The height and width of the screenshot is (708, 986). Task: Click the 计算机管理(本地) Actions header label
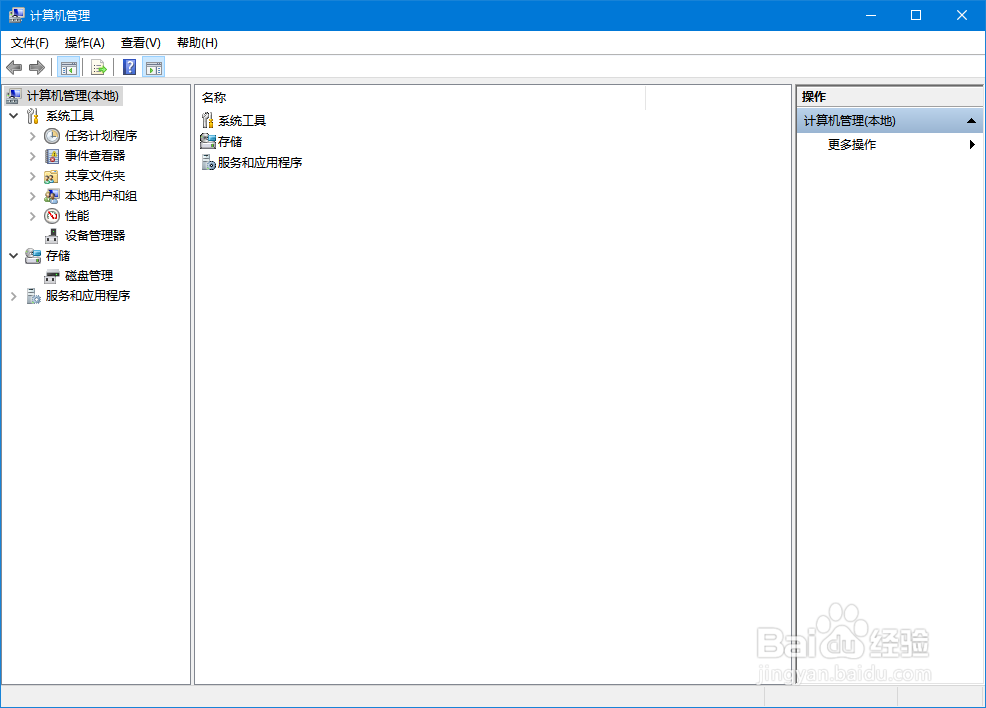pos(850,121)
